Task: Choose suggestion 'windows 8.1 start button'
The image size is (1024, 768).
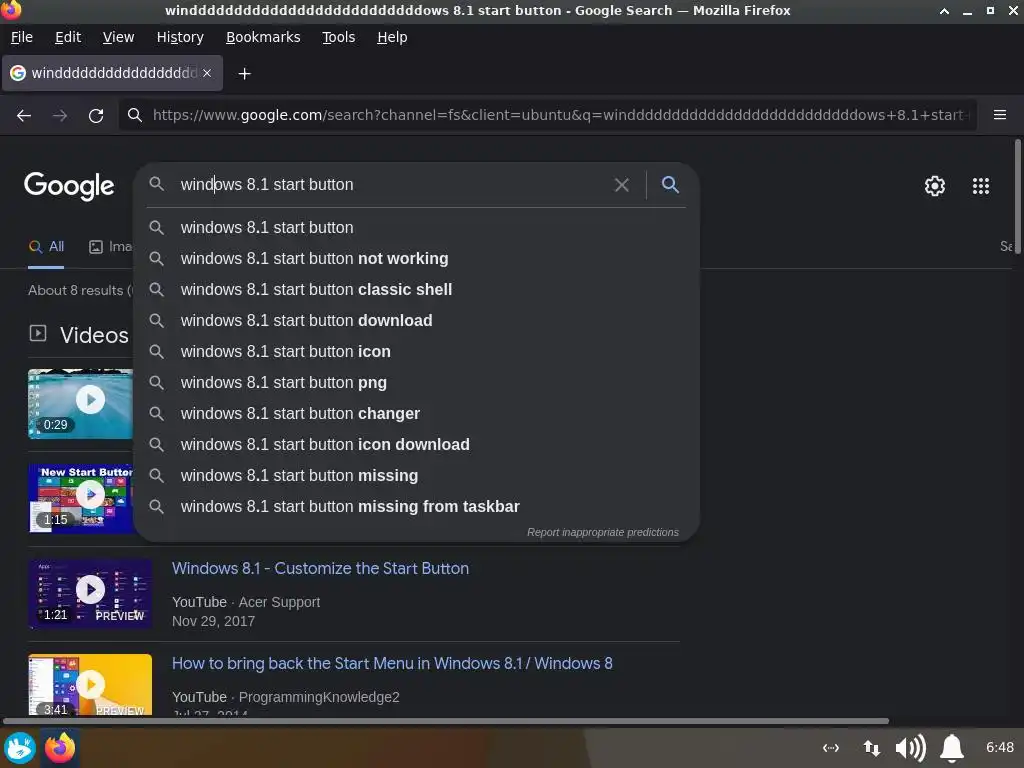Action: click(416, 227)
